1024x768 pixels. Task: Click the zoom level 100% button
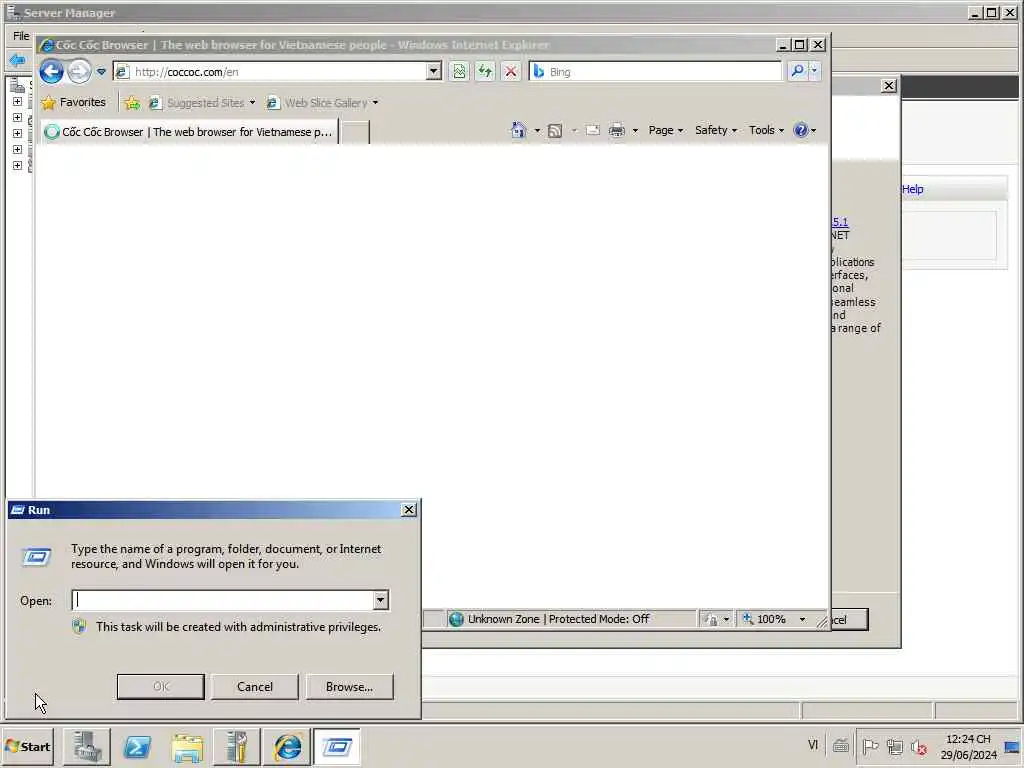click(764, 619)
